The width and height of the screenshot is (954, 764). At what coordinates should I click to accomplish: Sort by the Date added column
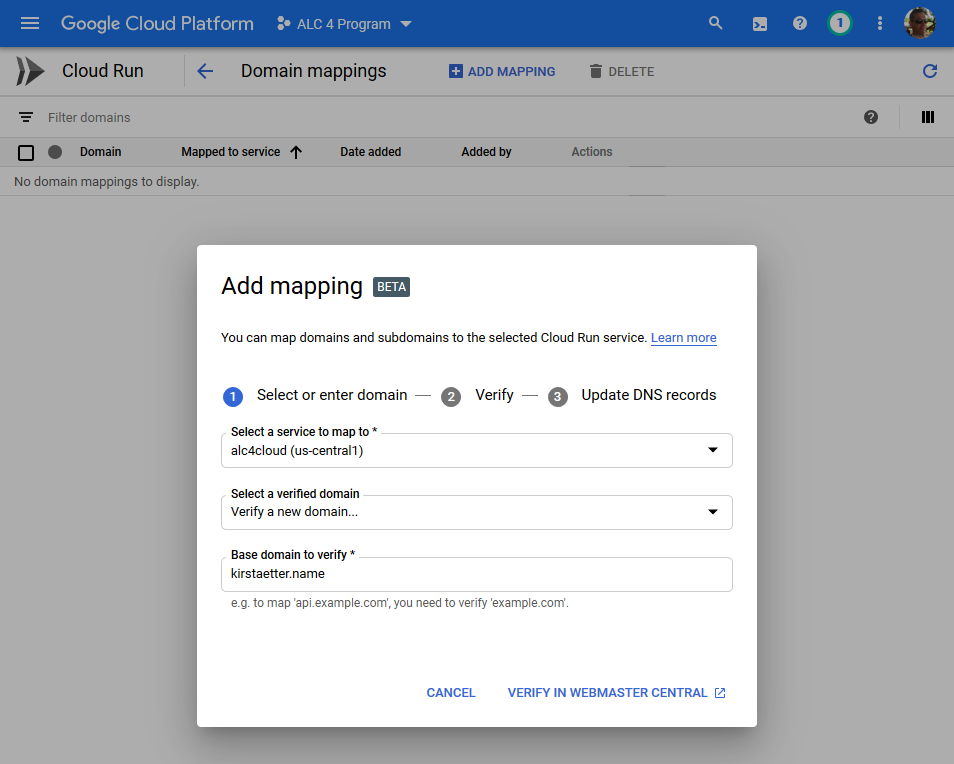click(x=371, y=152)
